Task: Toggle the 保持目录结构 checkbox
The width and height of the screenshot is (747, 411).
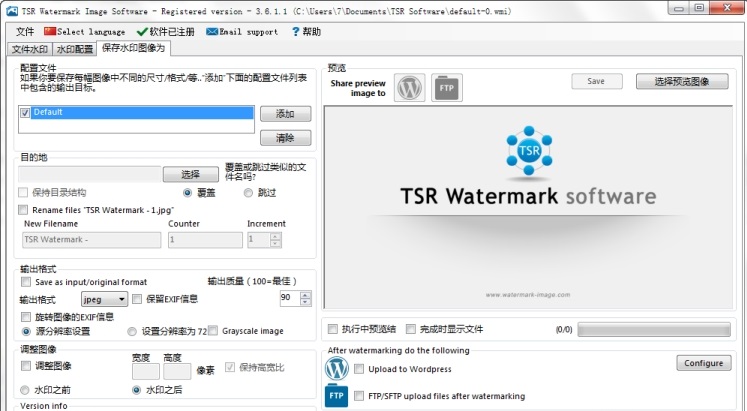Action: point(23,192)
